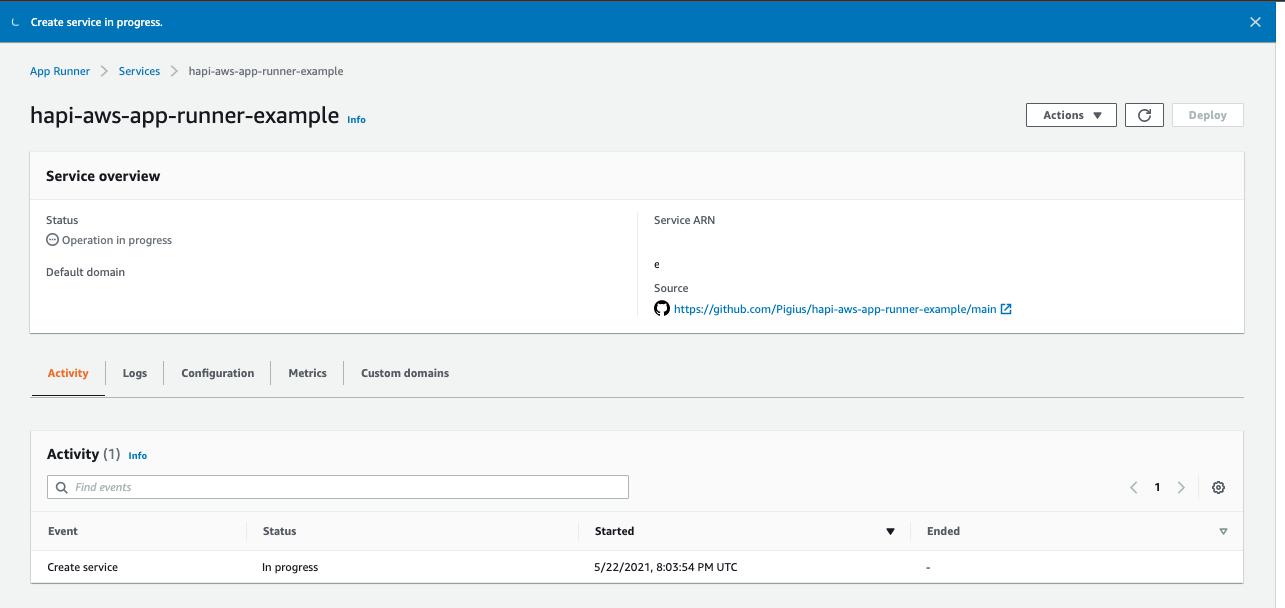Click the hapi-aws-app-runner-example page title
This screenshot has width=1285, height=608.
point(185,115)
